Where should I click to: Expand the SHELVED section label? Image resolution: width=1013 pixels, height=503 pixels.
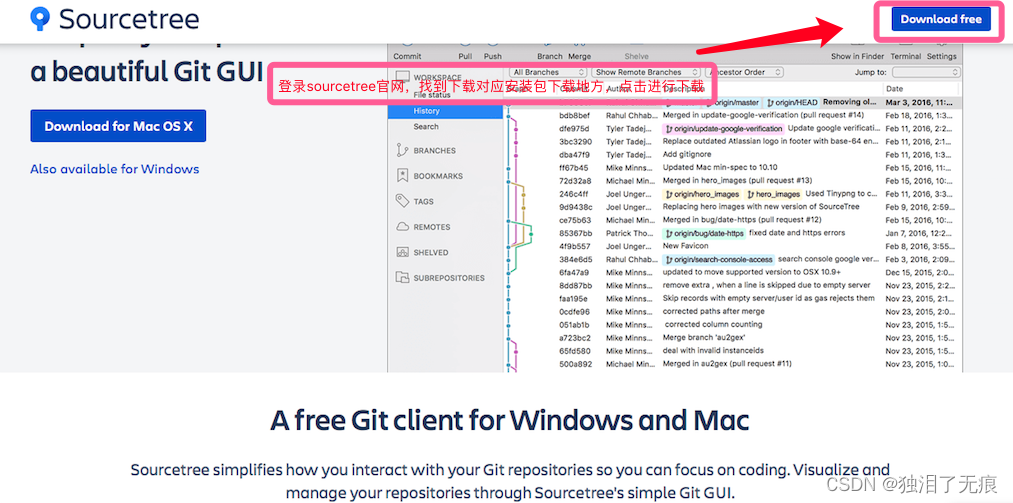(x=430, y=252)
